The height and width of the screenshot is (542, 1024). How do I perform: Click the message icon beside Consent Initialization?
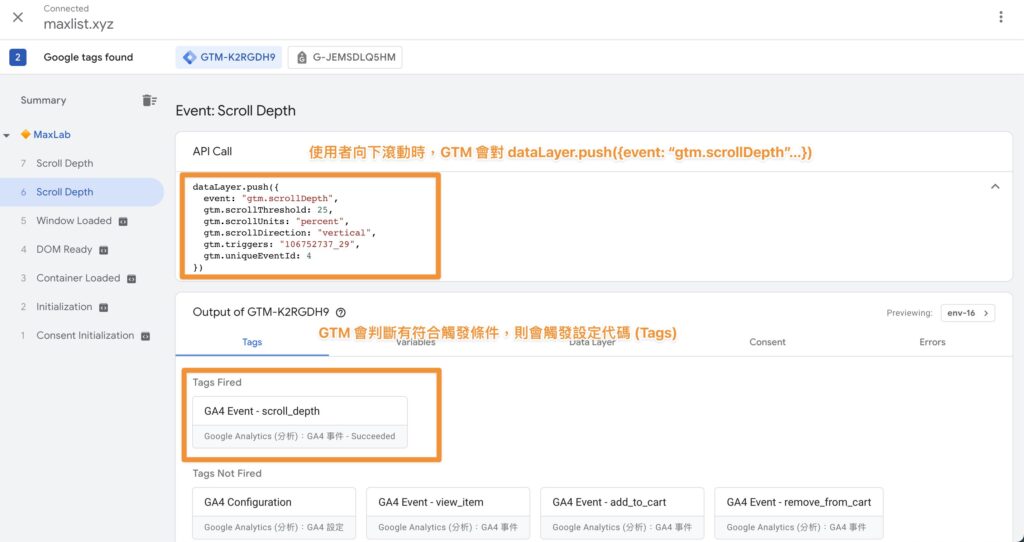[145, 336]
